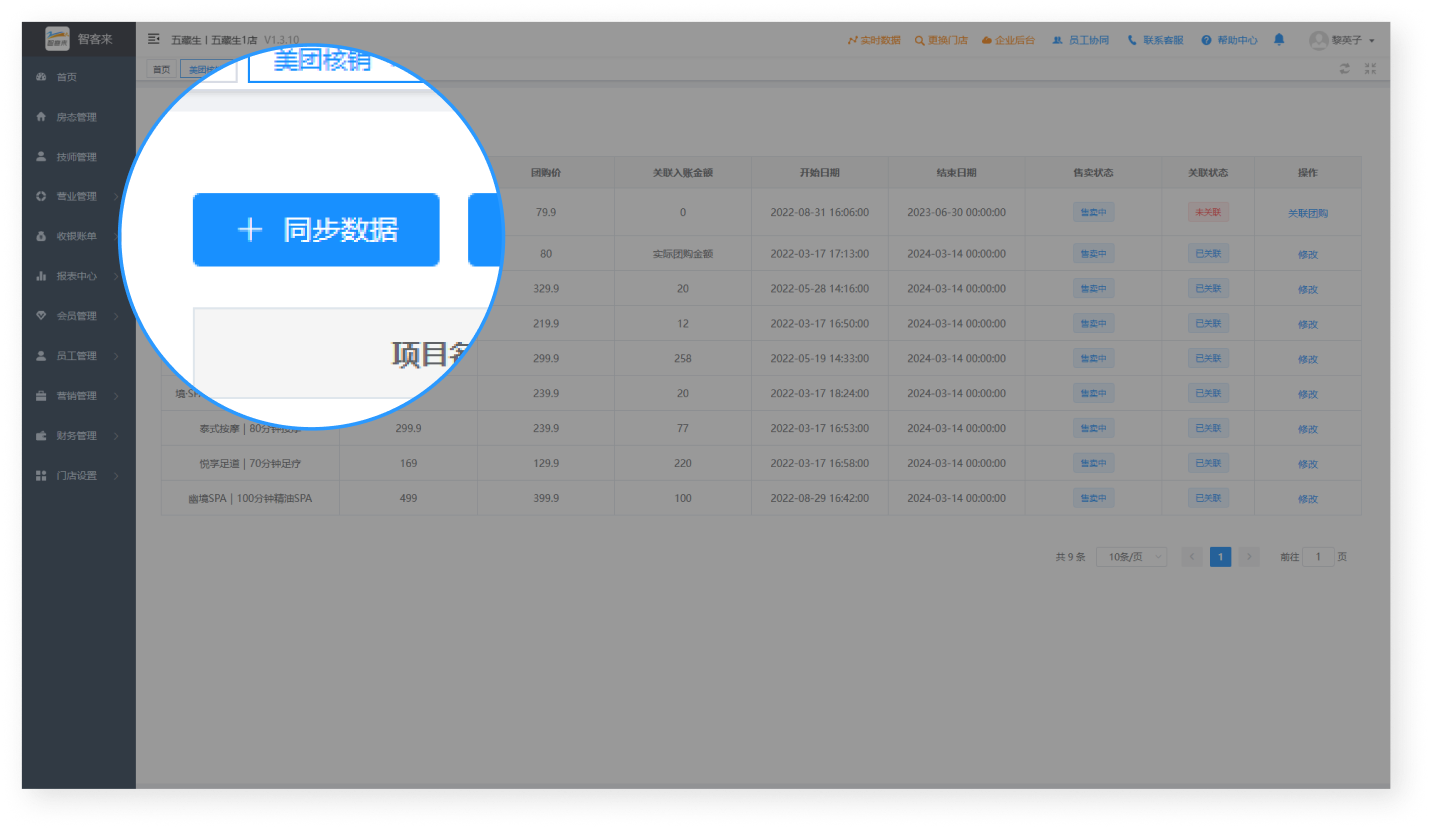Screen dimensions: 1430x829
Task: Click 修改 for the 泰式按摩 row
Action: [1308, 429]
